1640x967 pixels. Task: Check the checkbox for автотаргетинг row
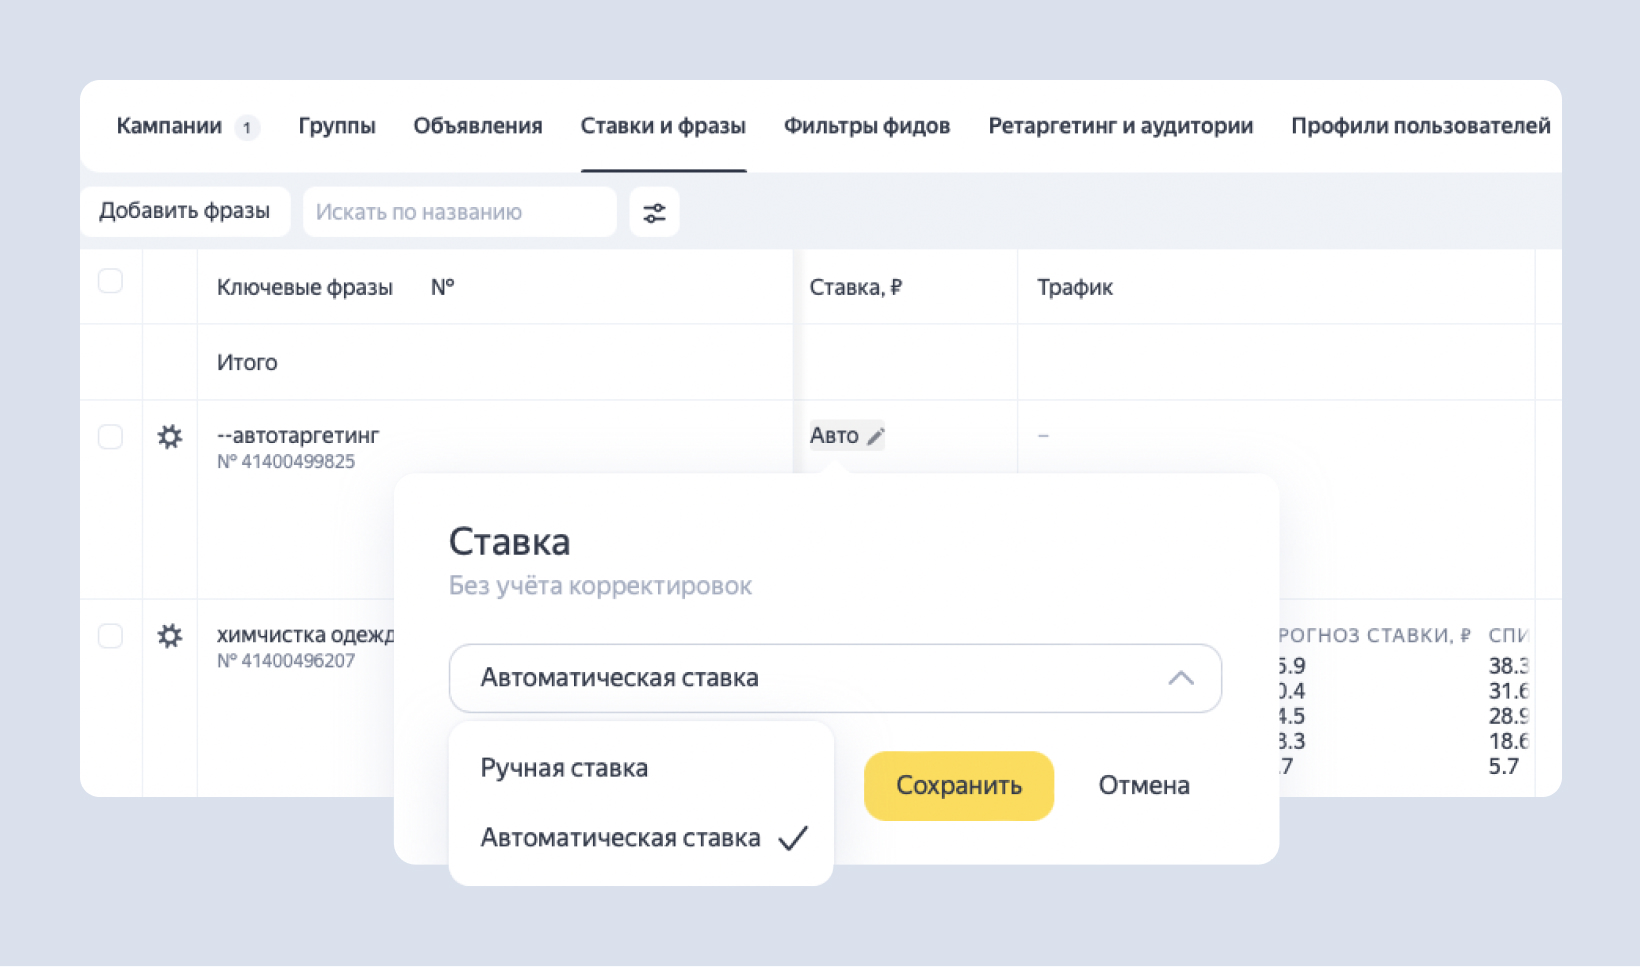click(x=110, y=436)
